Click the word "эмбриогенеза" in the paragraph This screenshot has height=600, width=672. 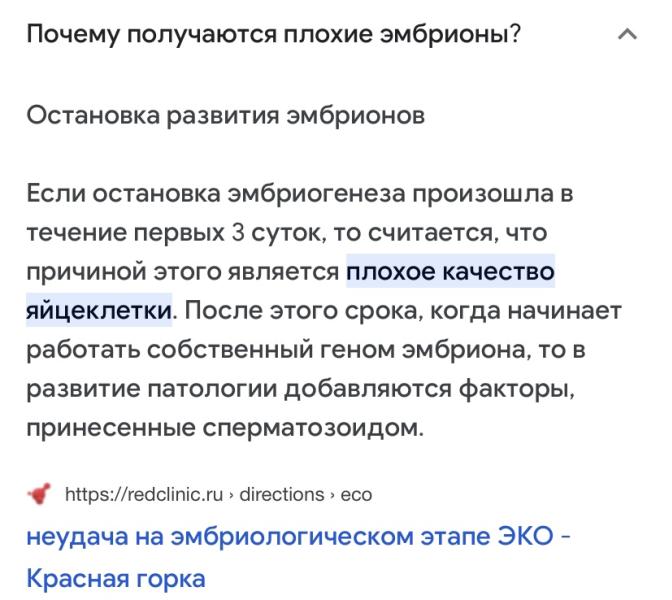pyautogui.click(x=316, y=194)
